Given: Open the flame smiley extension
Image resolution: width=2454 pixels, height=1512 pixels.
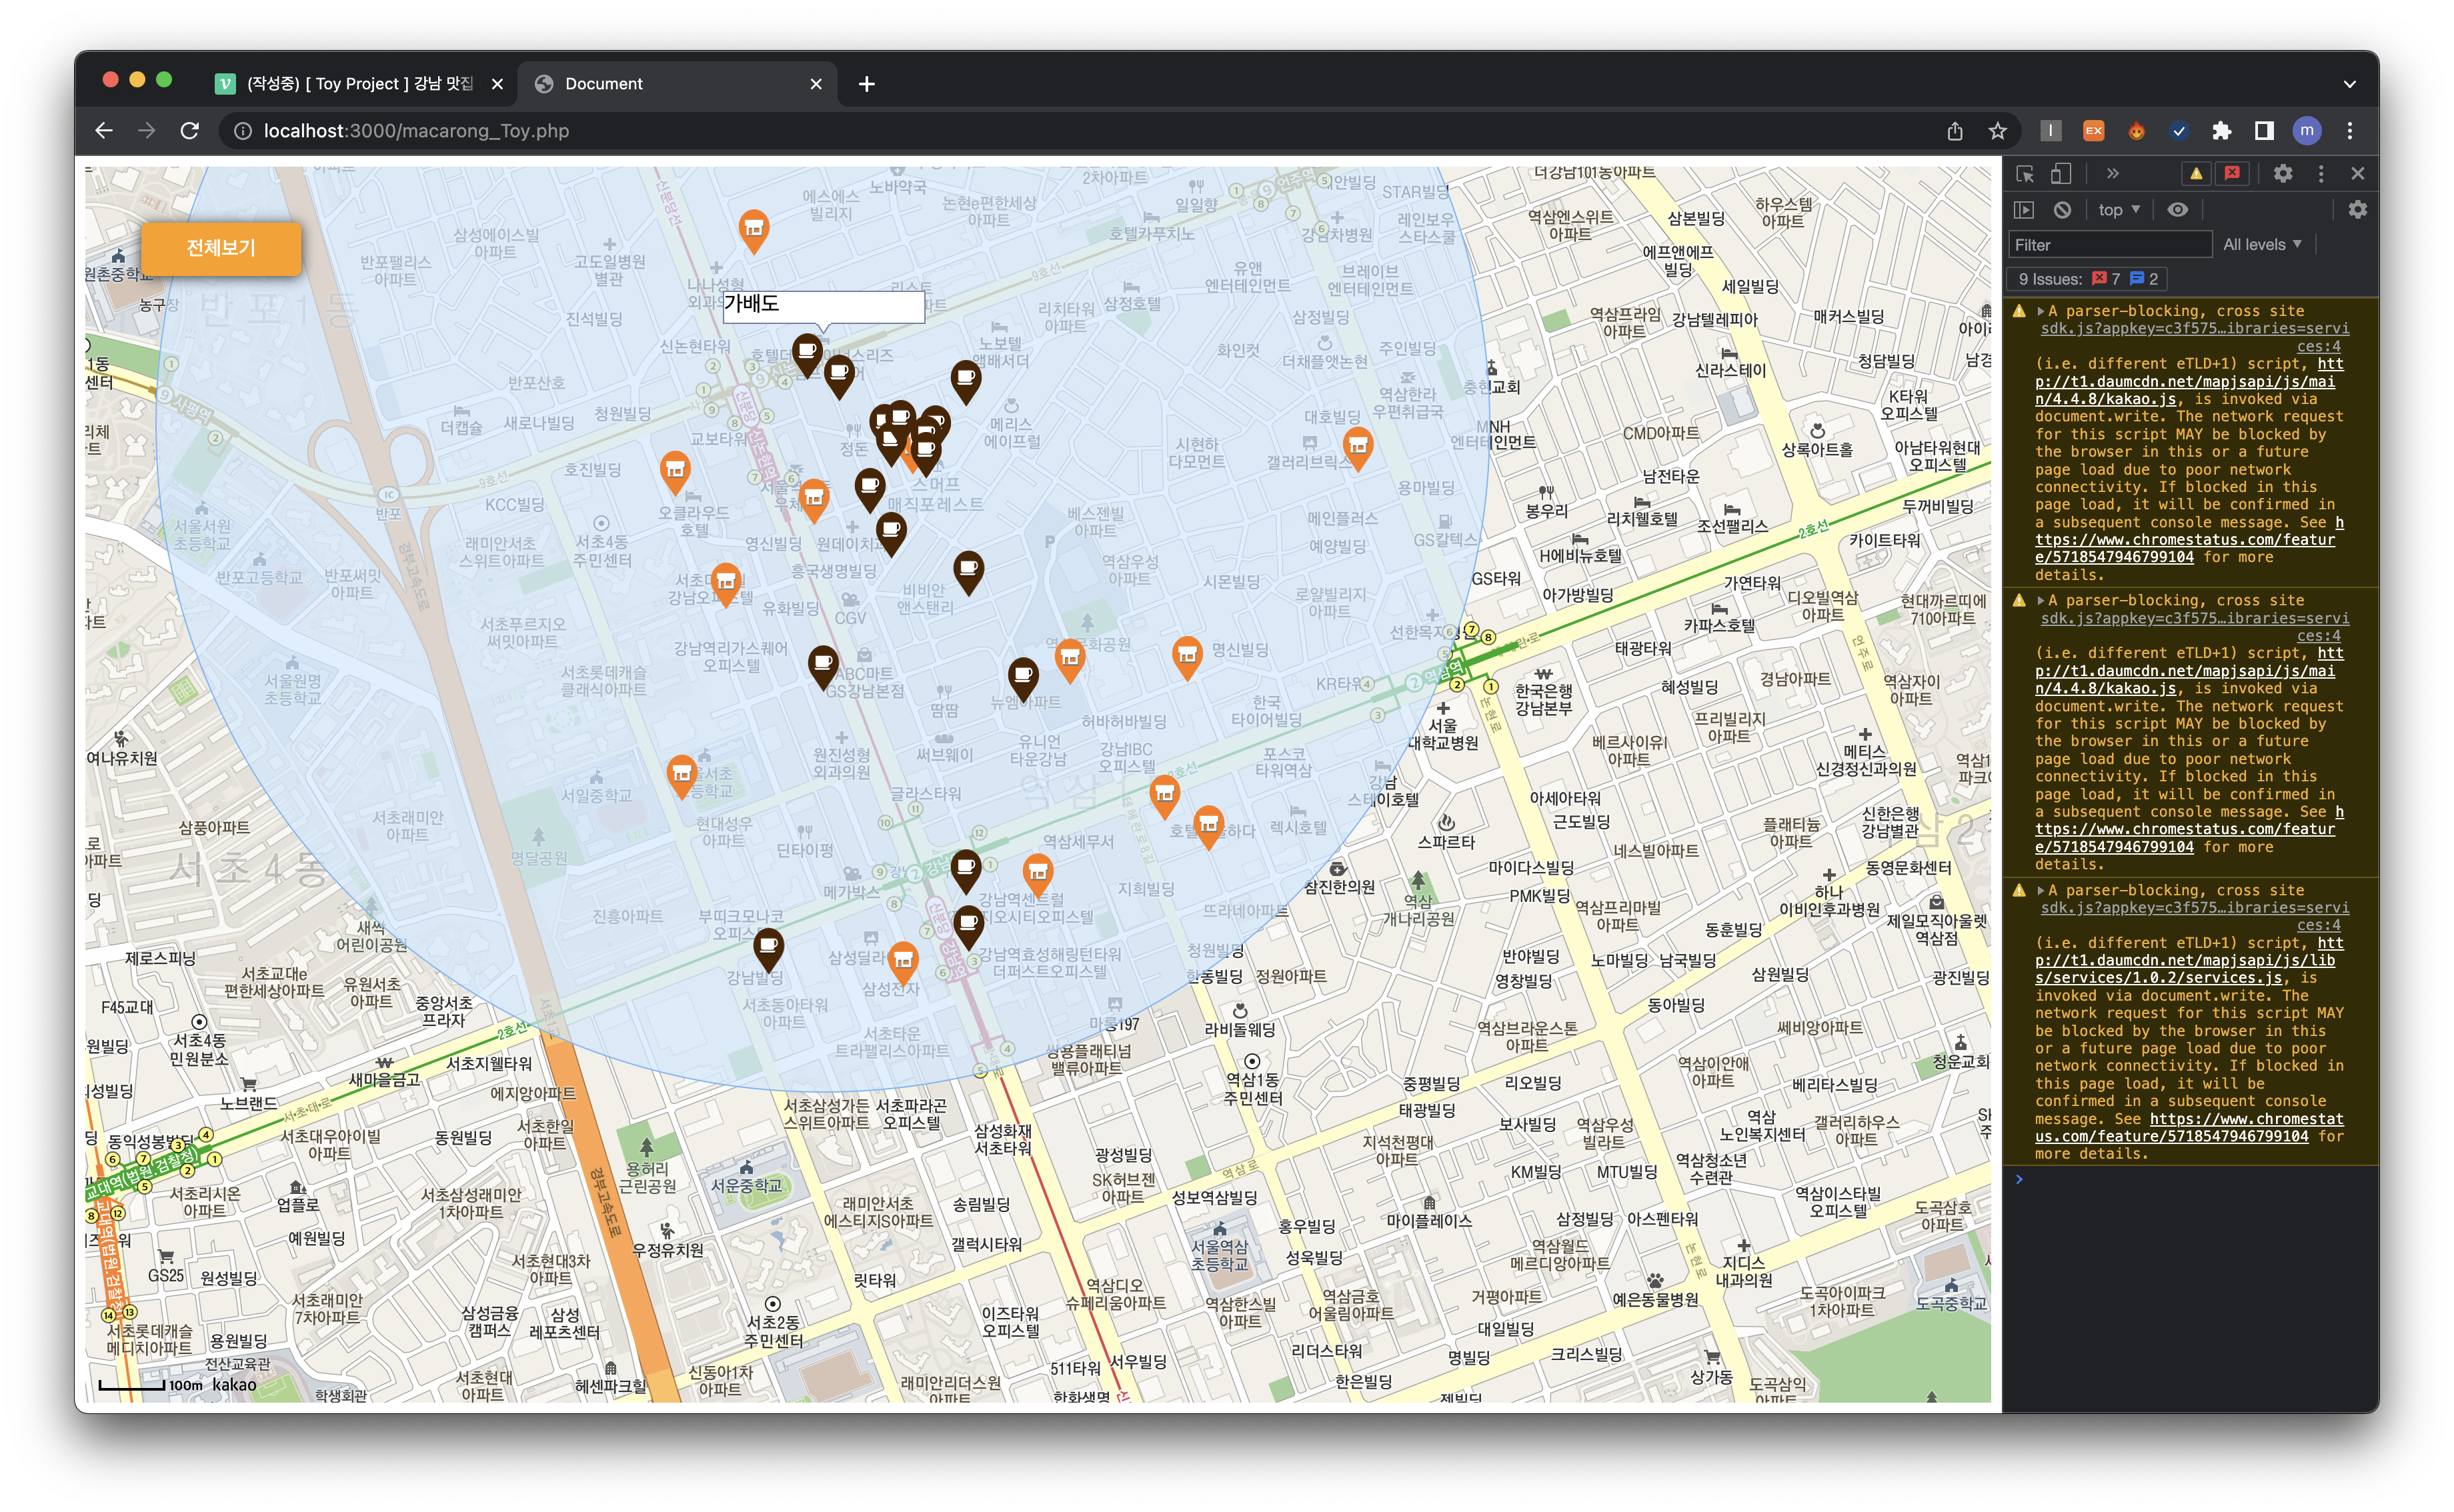Looking at the screenshot, I should [x=2136, y=131].
